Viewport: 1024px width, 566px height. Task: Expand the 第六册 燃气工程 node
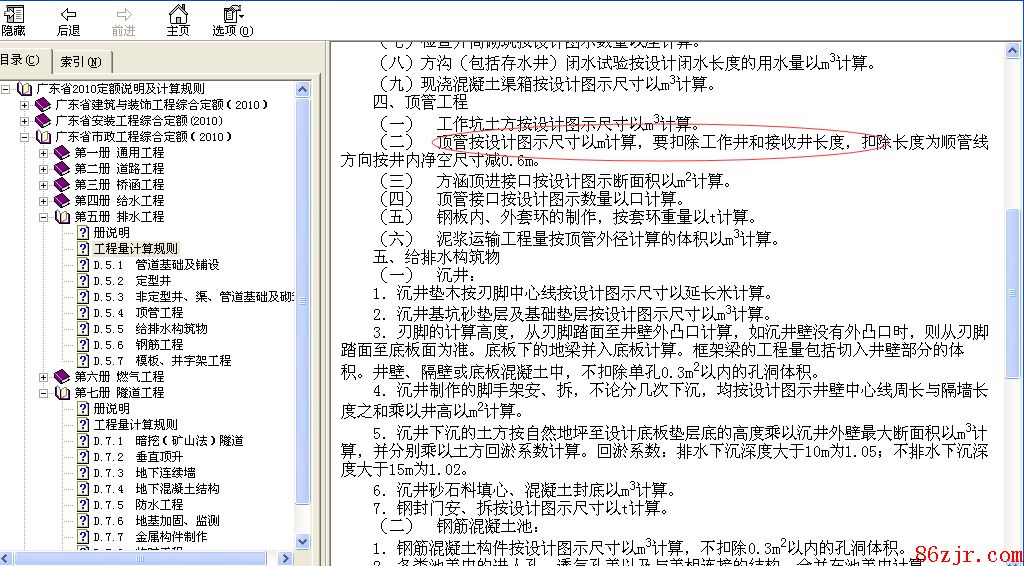click(43, 377)
